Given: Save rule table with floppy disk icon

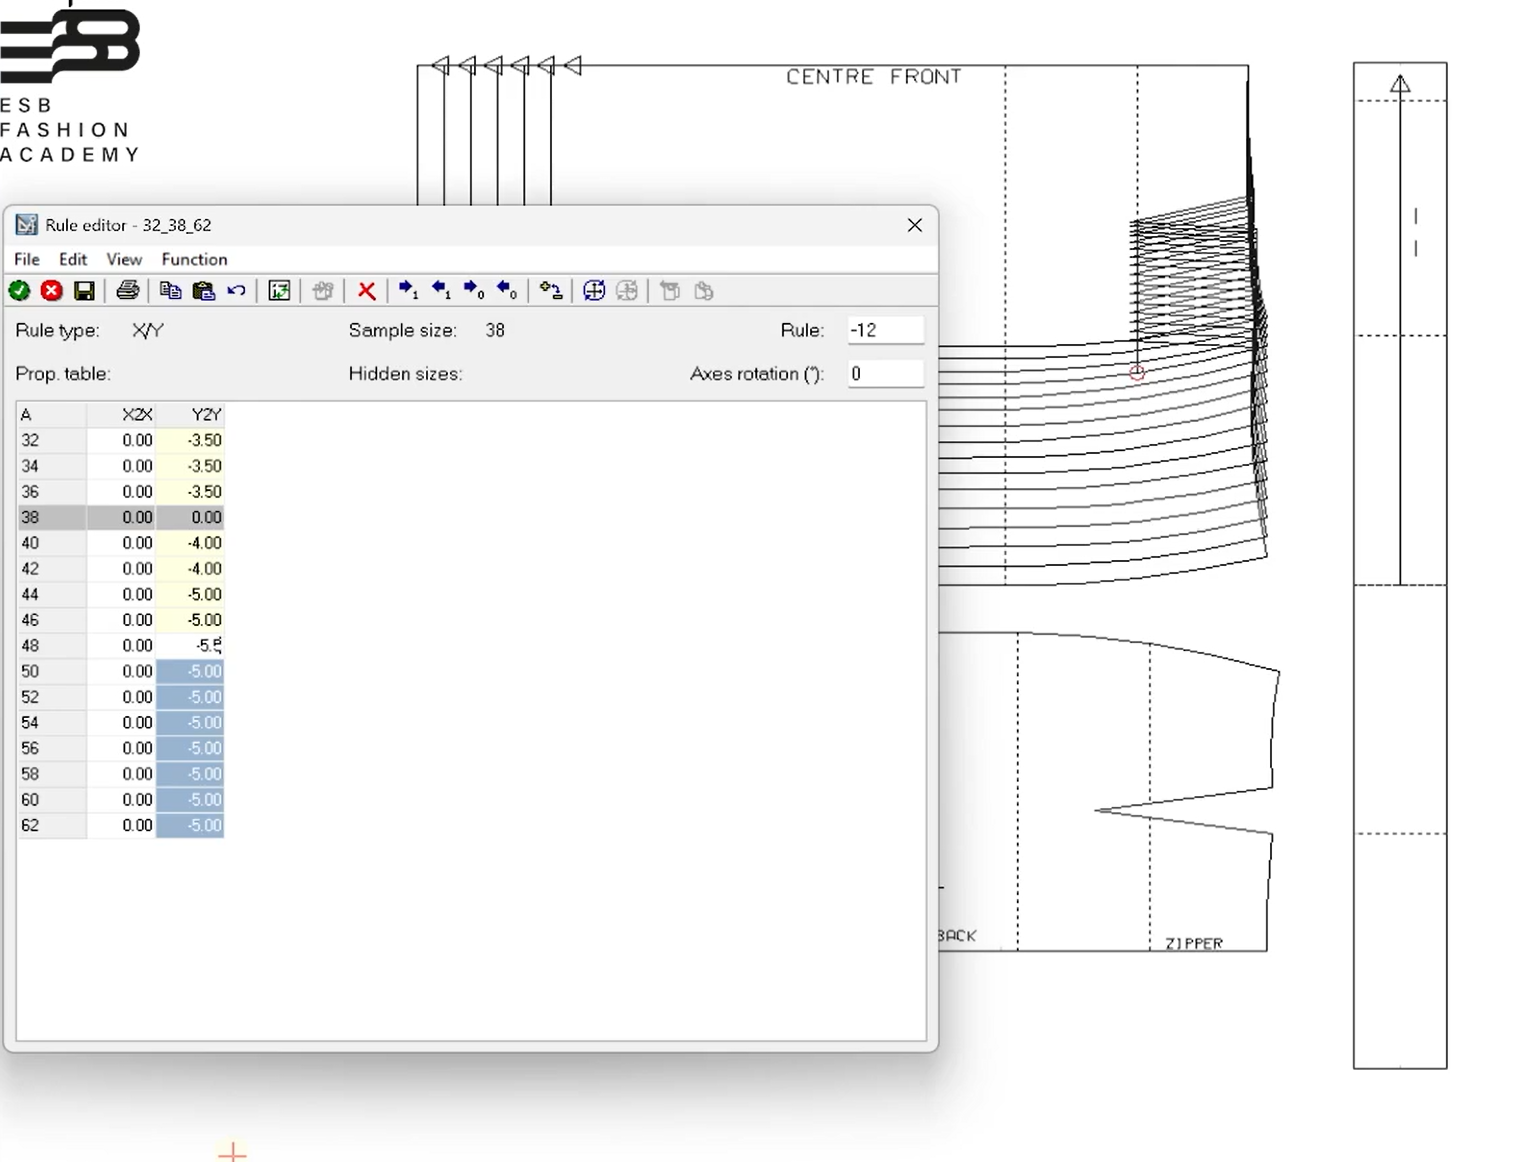Looking at the screenshot, I should pos(84,291).
